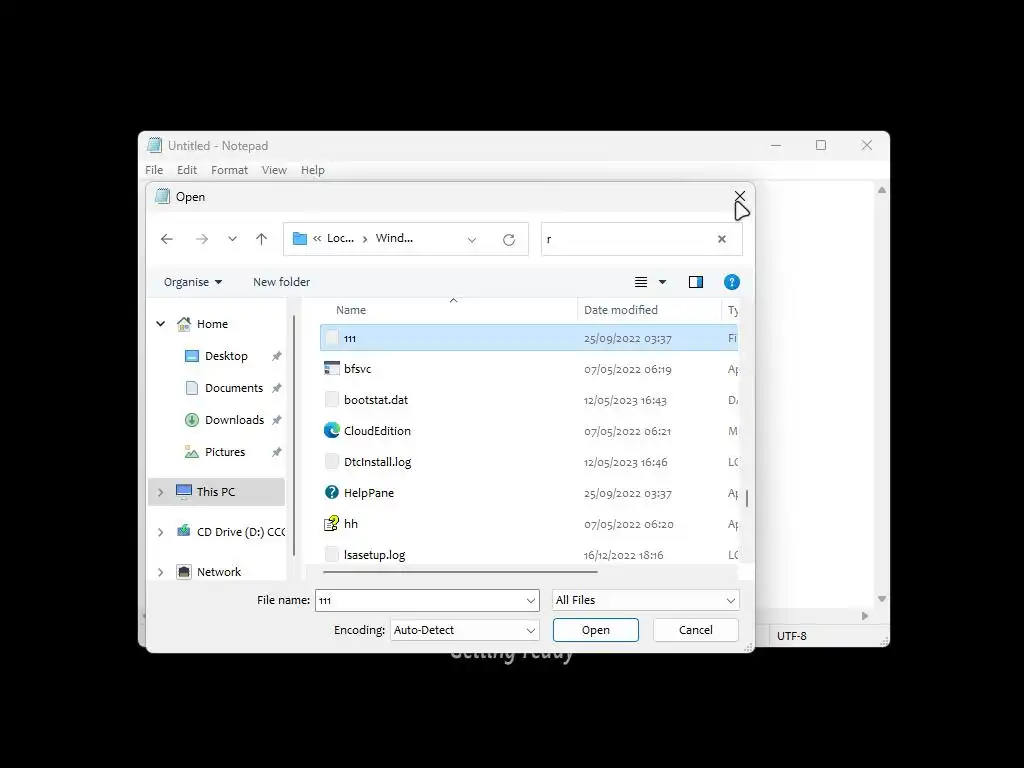The image size is (1024, 768).
Task: Click the Cancel button
Action: [696, 630]
